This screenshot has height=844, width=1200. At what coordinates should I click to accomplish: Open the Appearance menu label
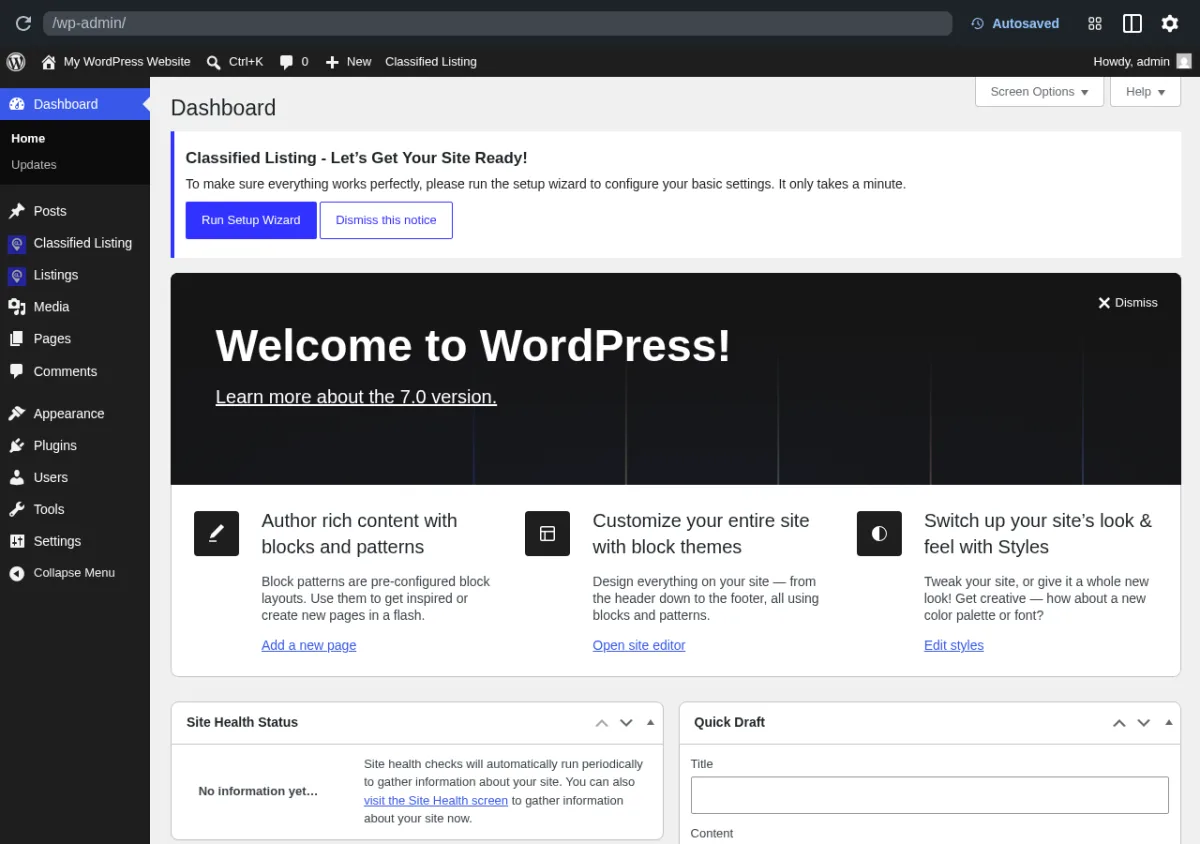pos(69,413)
